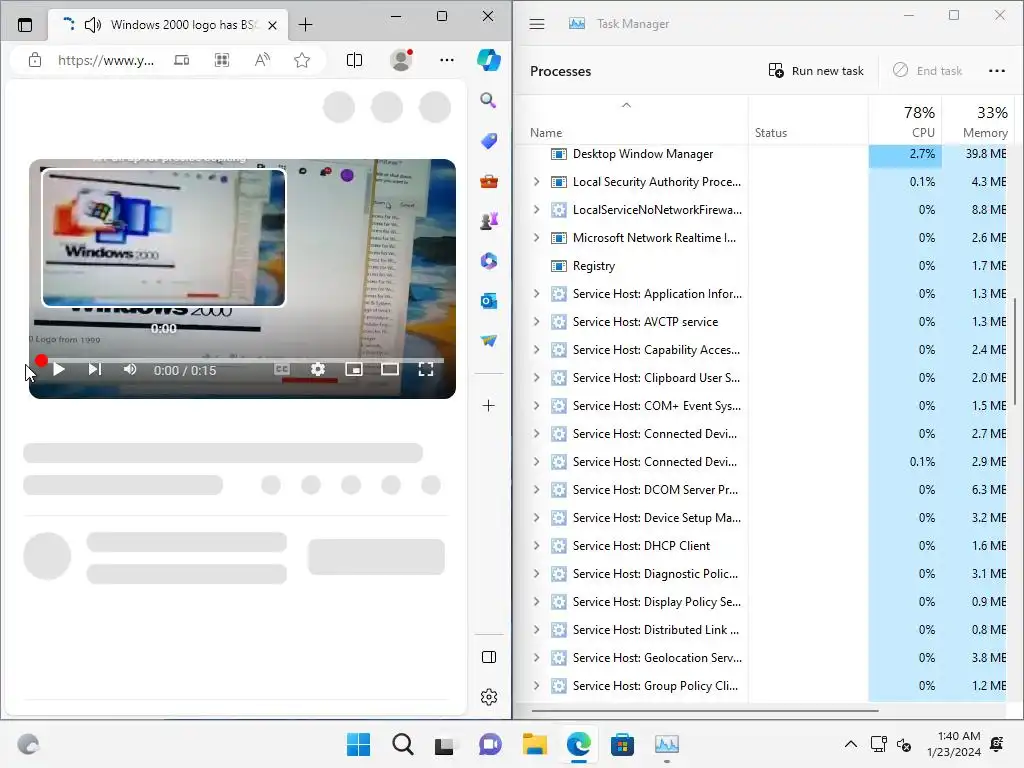
Task: Open Microsoft Store from taskbar
Action: 622,744
